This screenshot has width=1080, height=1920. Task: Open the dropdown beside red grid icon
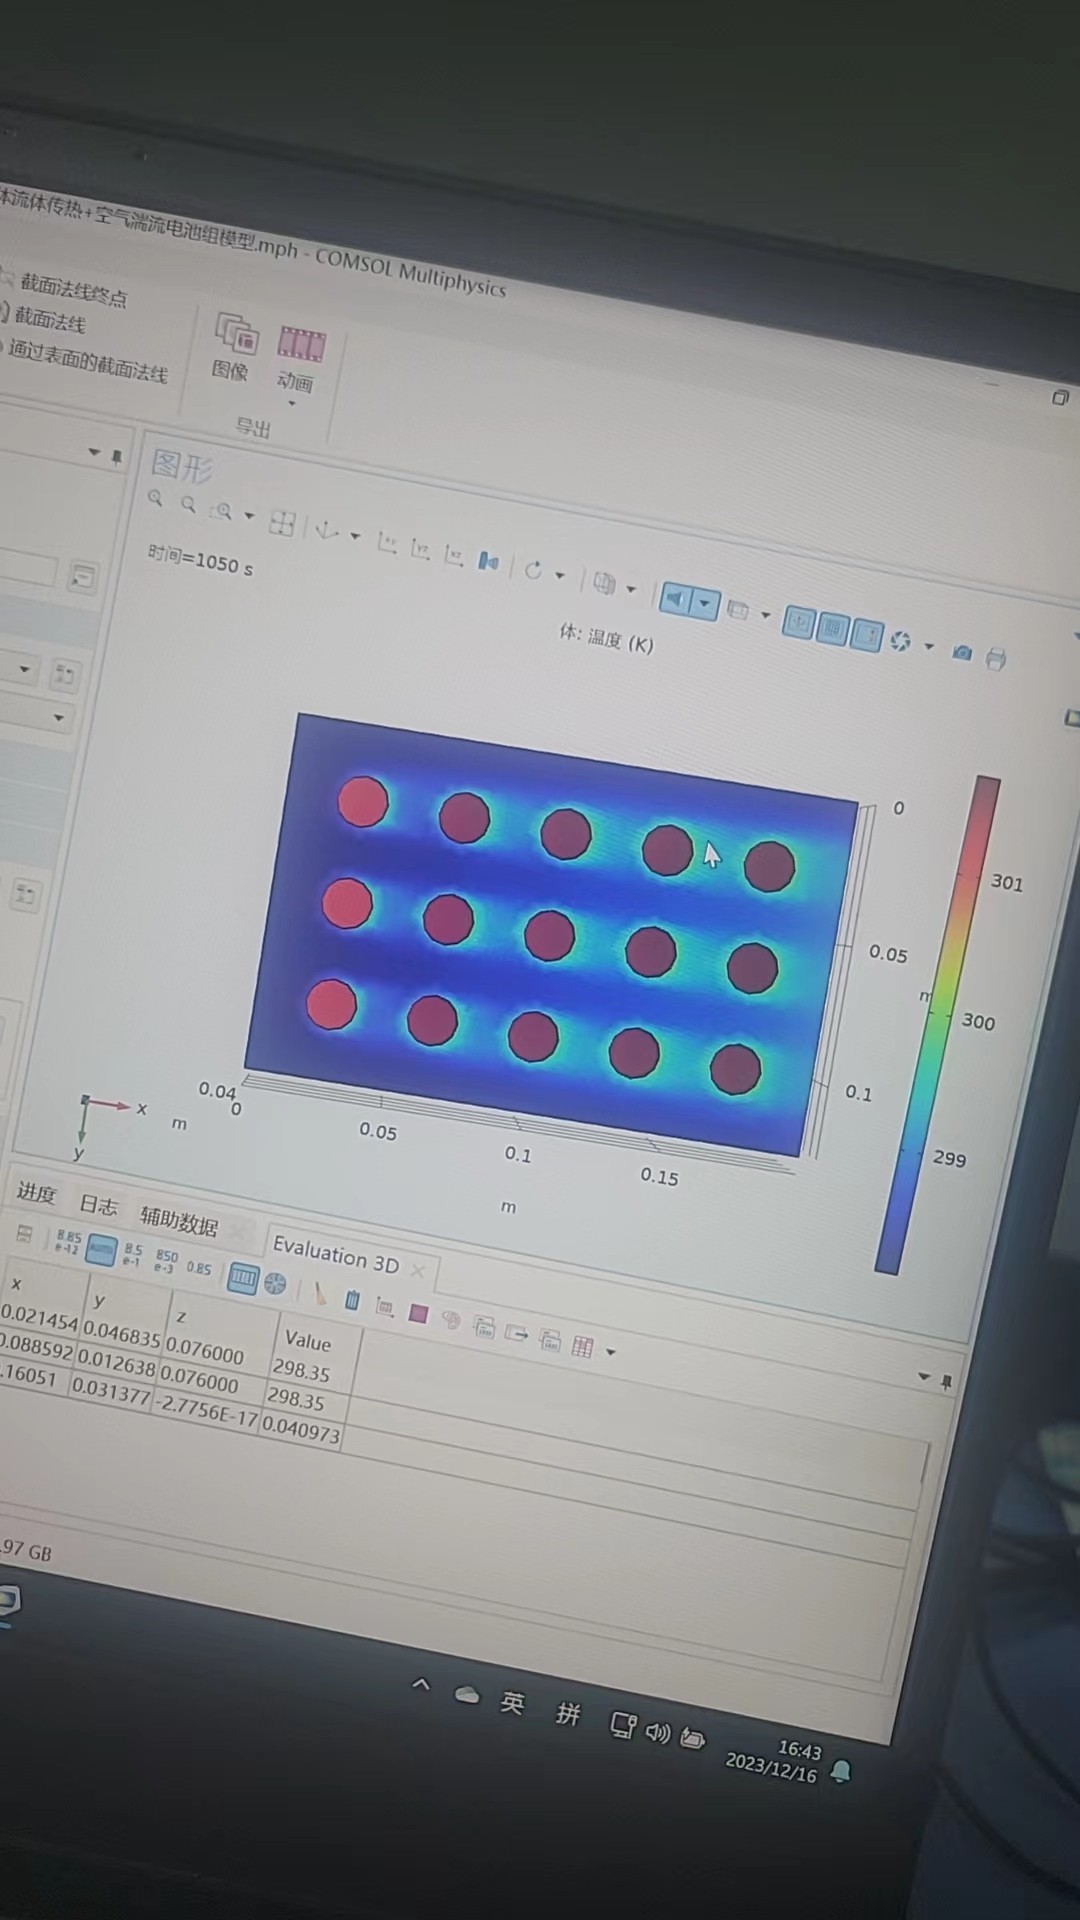pos(611,1352)
